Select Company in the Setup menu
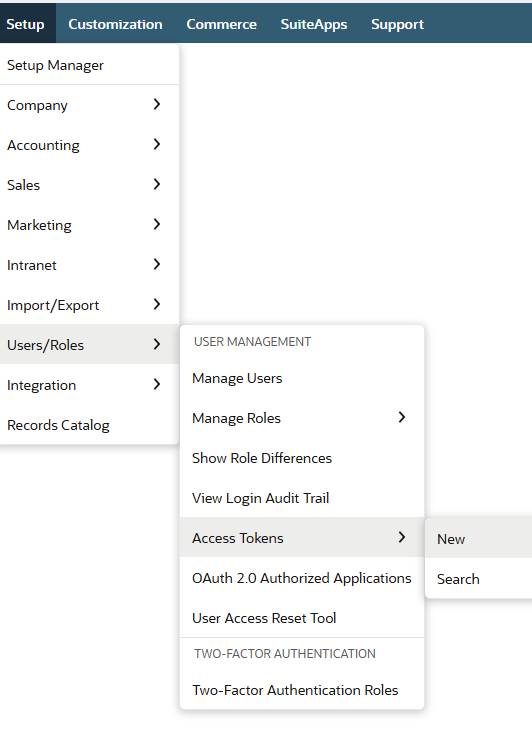532x743 pixels. pos(89,105)
